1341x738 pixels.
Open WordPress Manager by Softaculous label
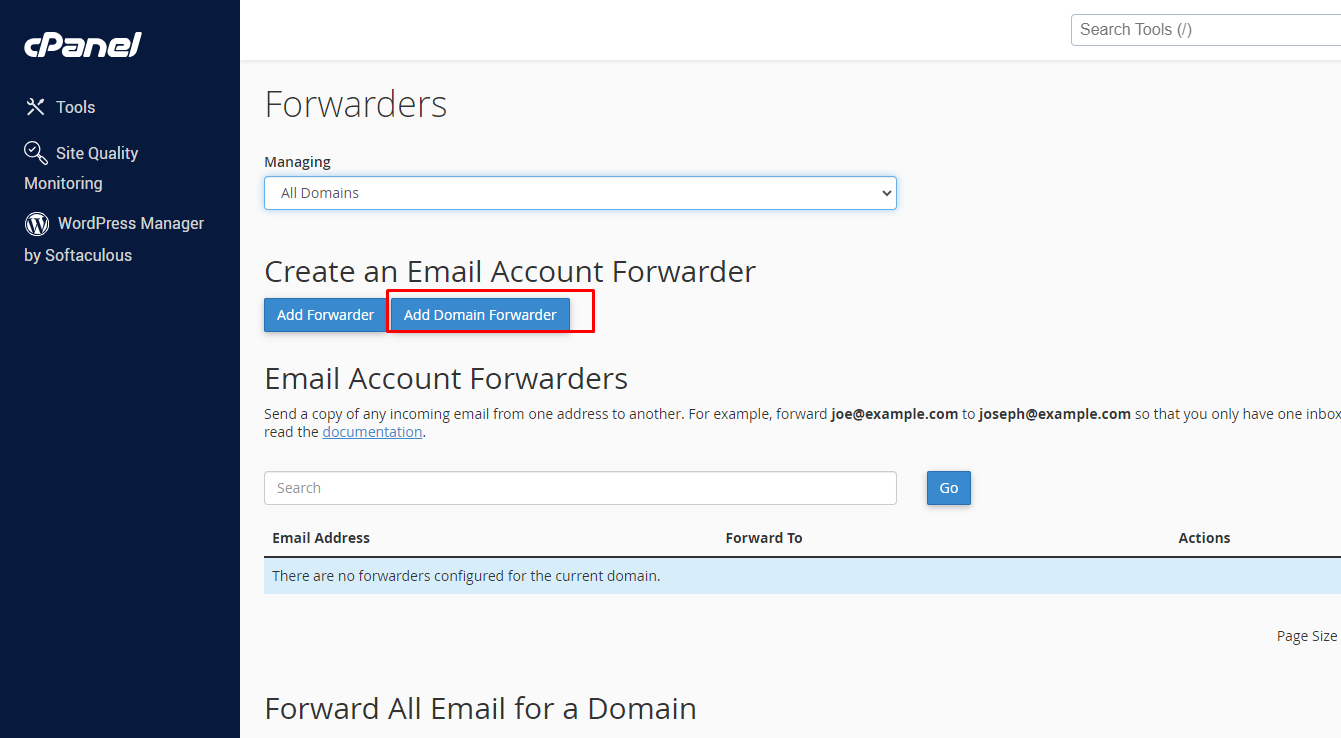coord(130,223)
